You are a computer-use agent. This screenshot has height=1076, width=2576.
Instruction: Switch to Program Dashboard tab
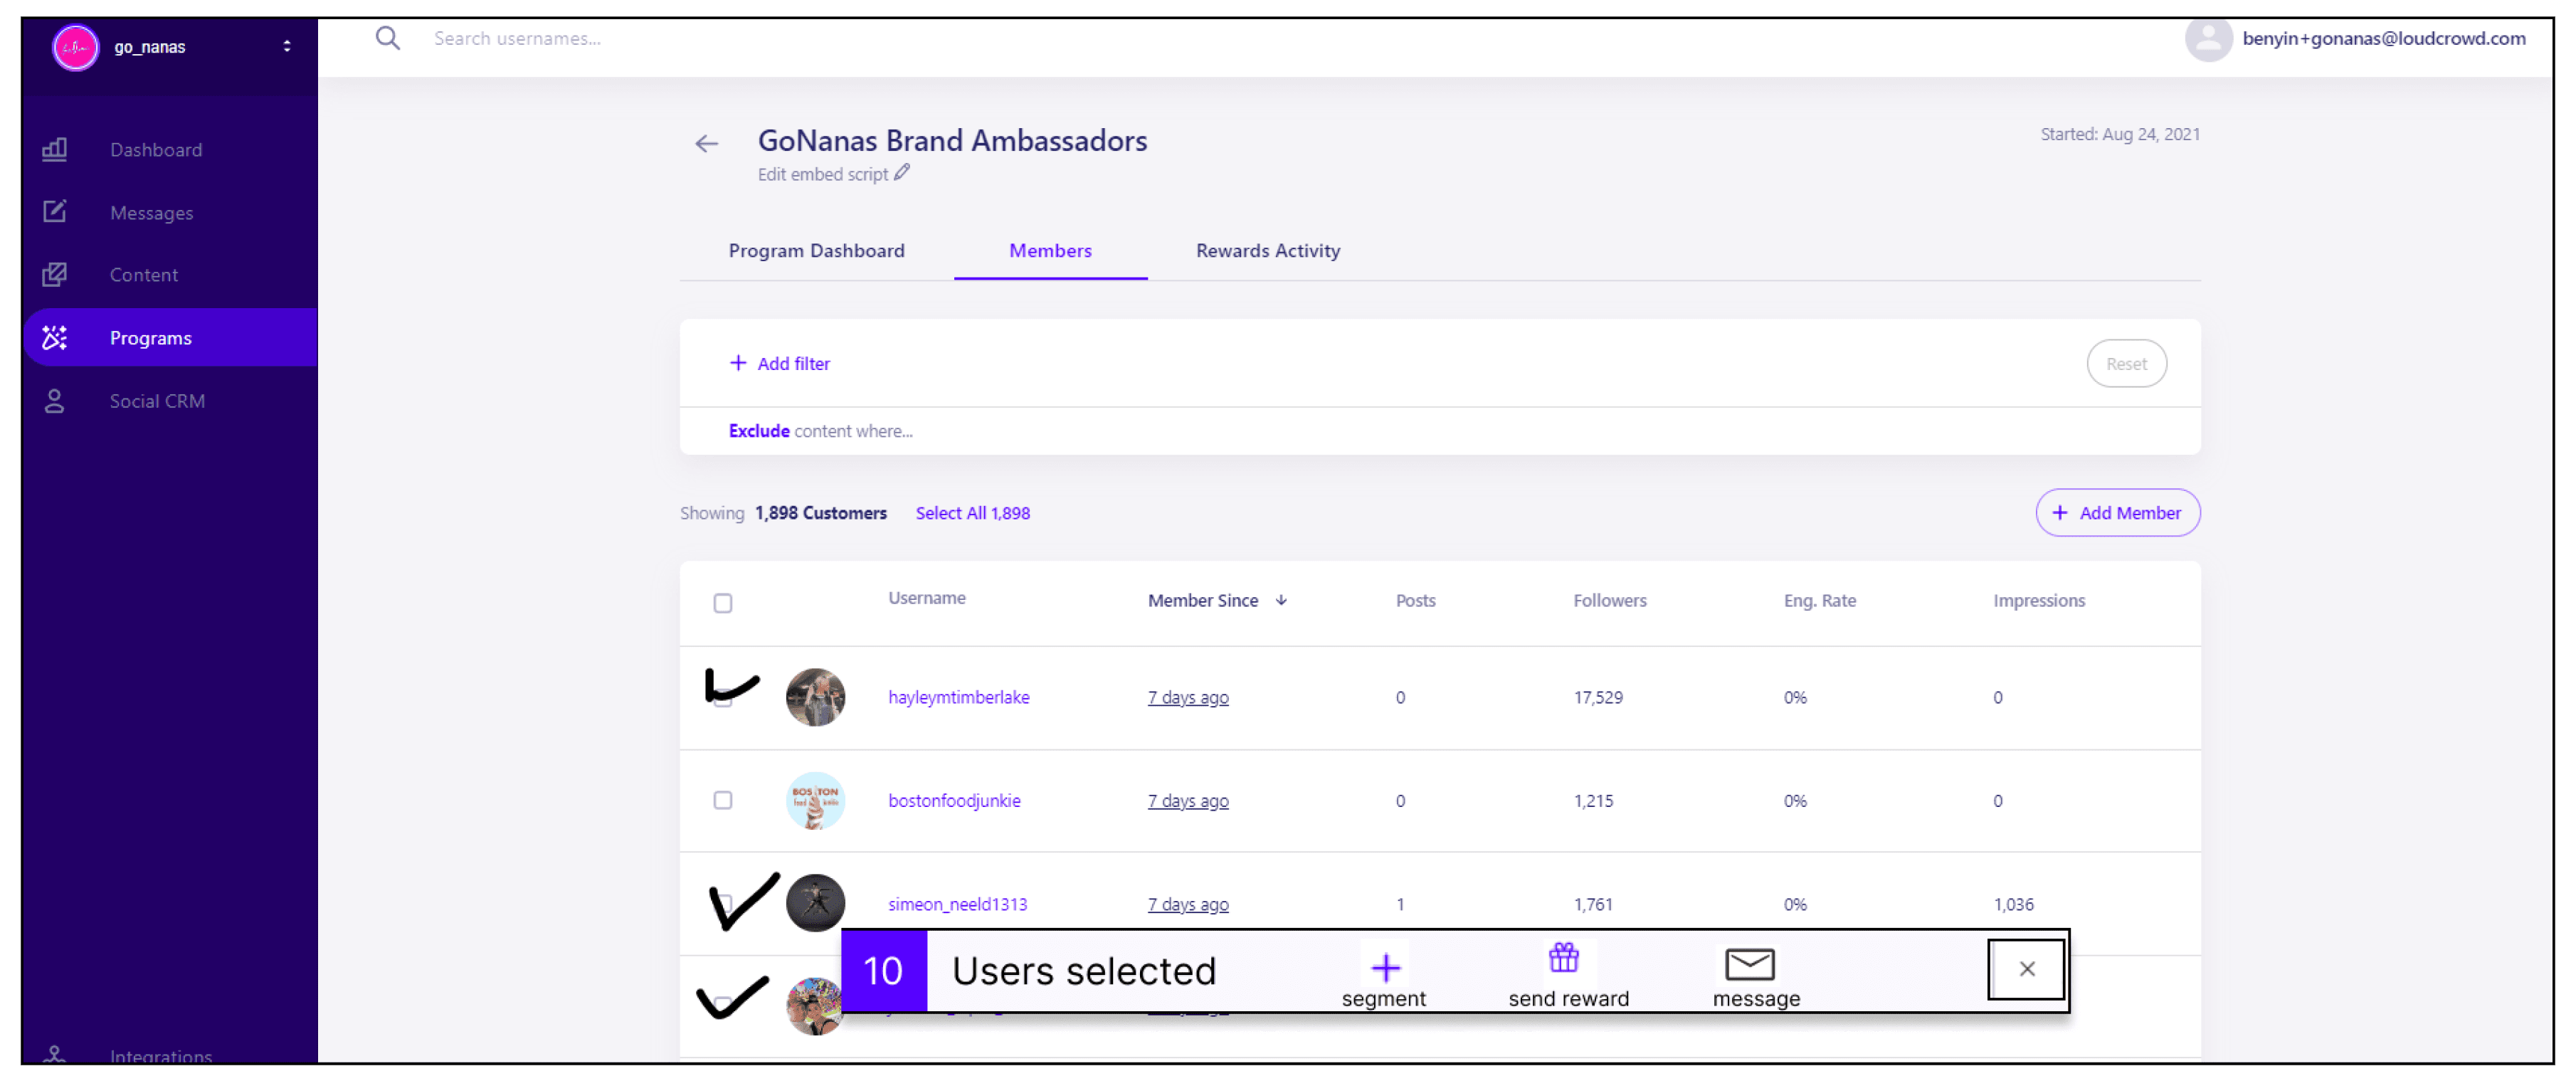[x=816, y=251]
